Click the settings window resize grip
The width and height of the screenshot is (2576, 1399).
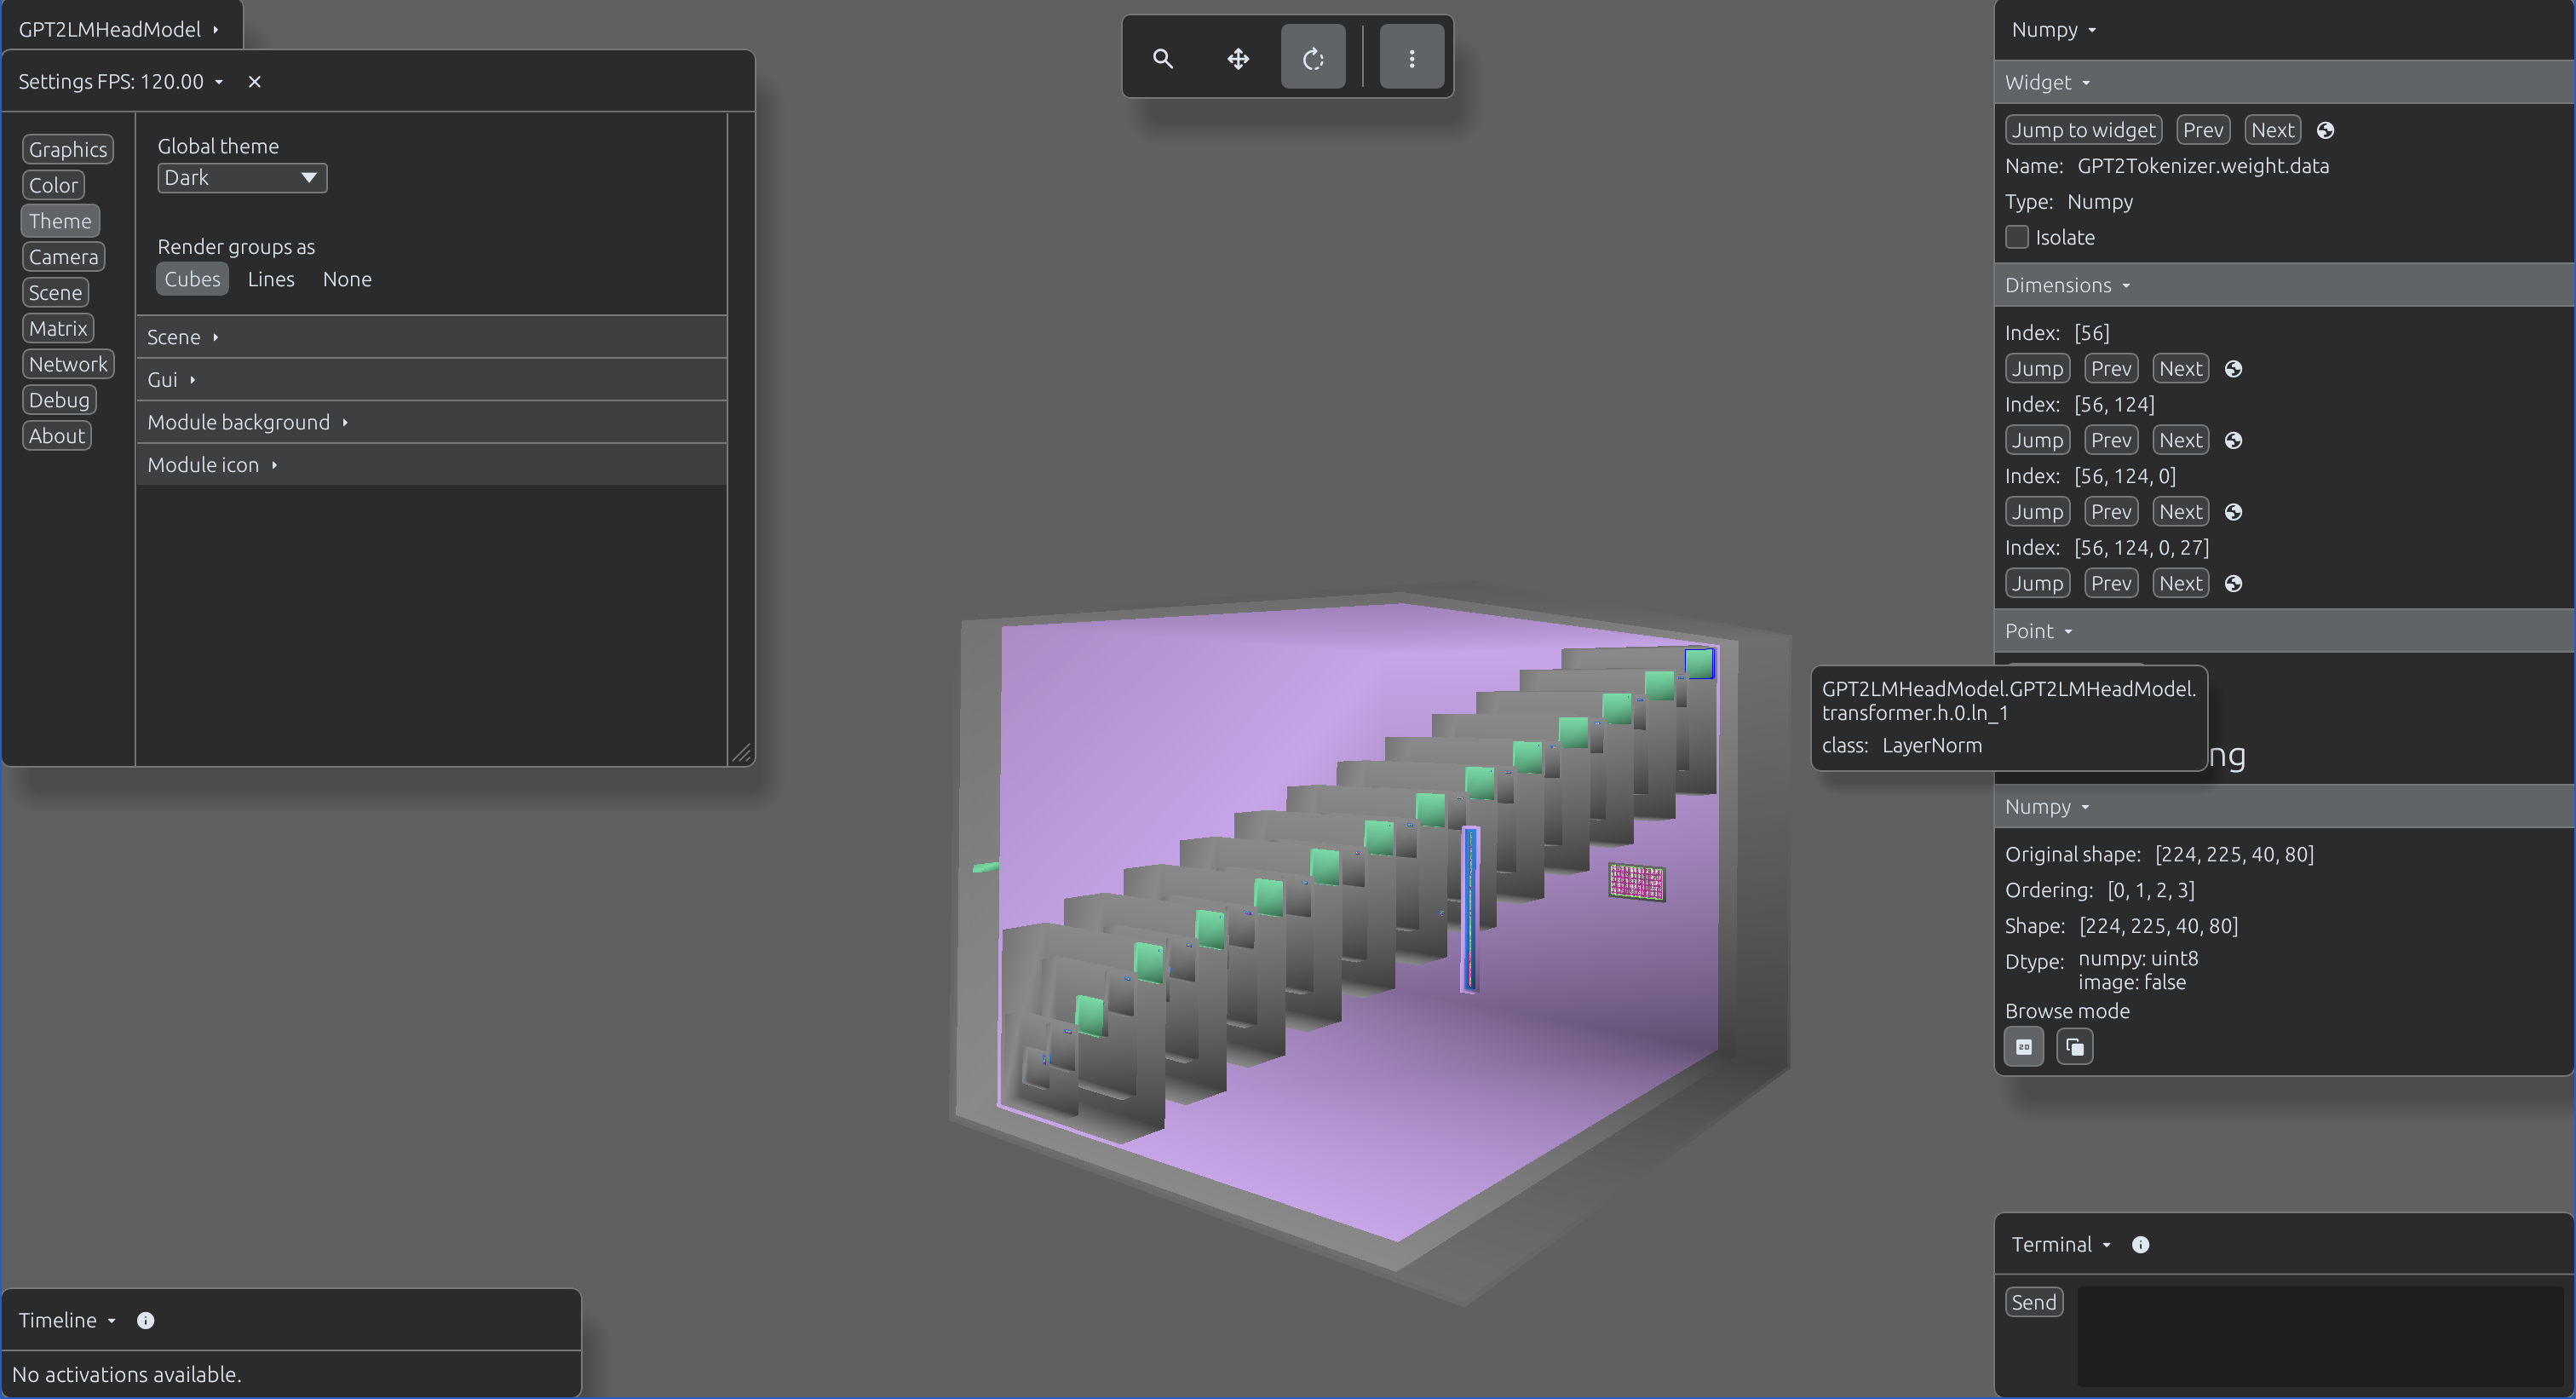click(x=742, y=753)
